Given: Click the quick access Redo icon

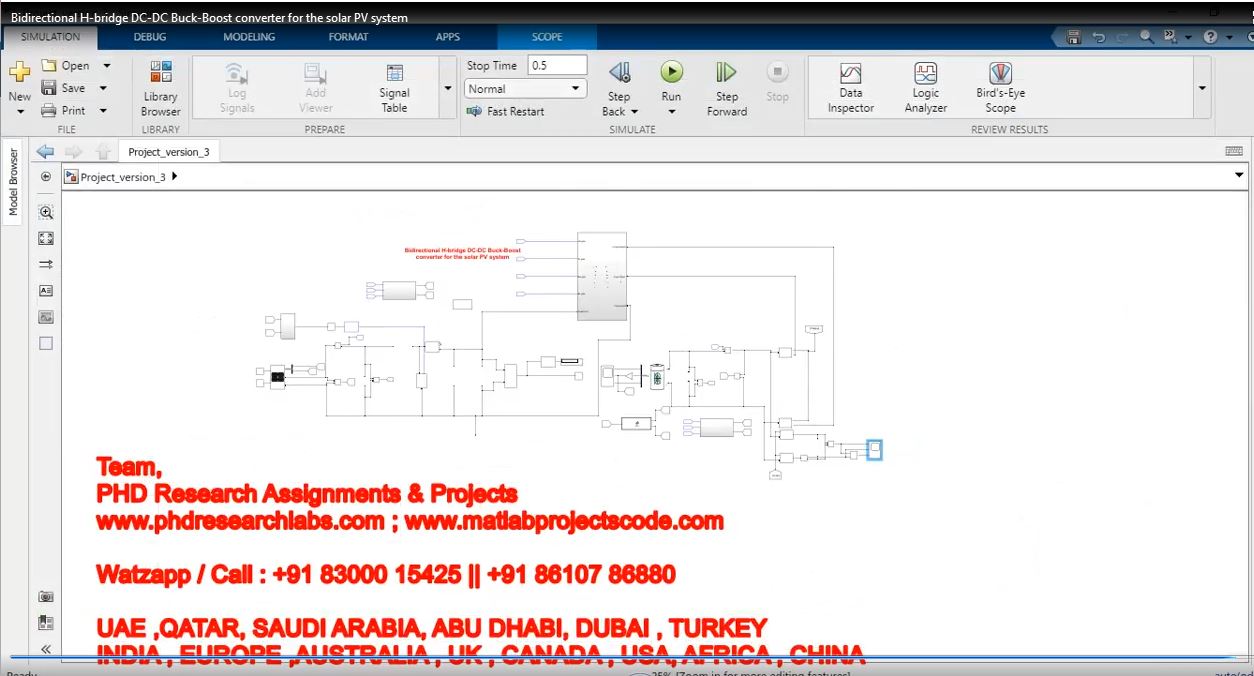Looking at the screenshot, I should point(1122,37).
